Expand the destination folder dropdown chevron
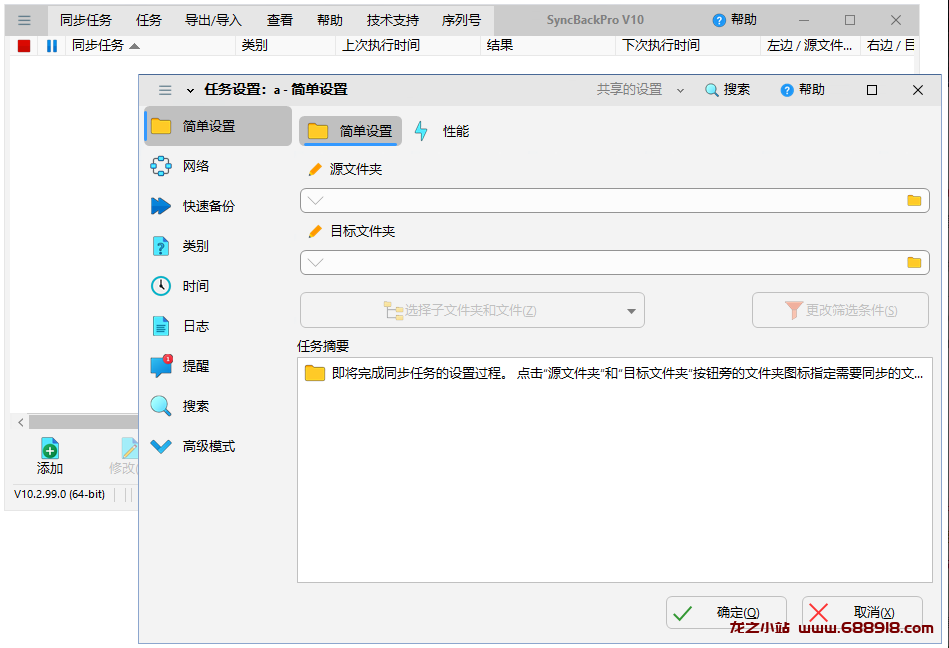This screenshot has height=648, width=949. (x=315, y=262)
